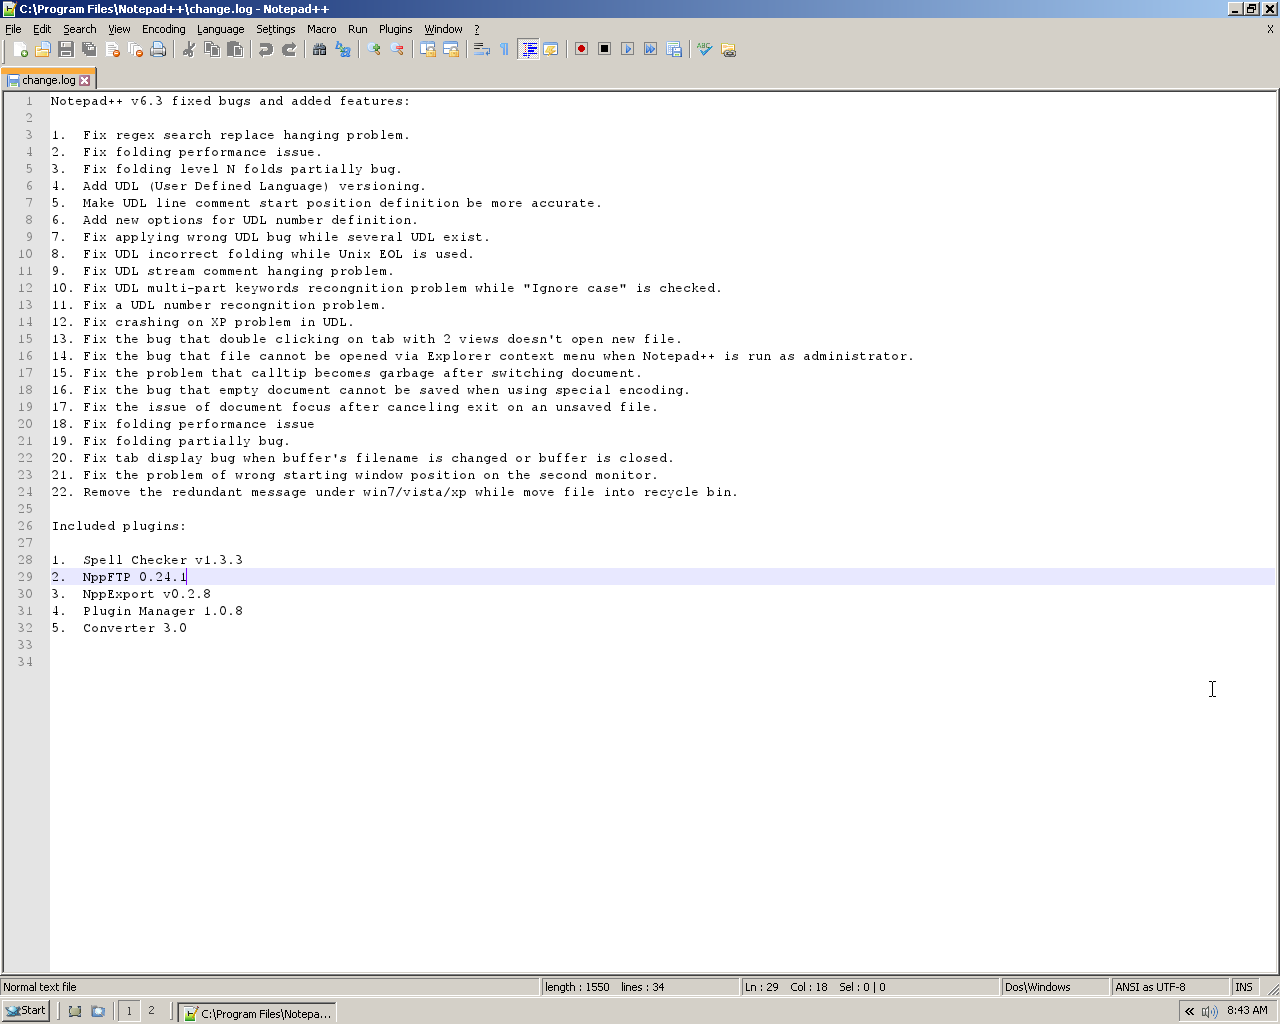Toggle synchronize horizontal scrolling icon
Screen dimensions: 1280x1024
point(451,49)
